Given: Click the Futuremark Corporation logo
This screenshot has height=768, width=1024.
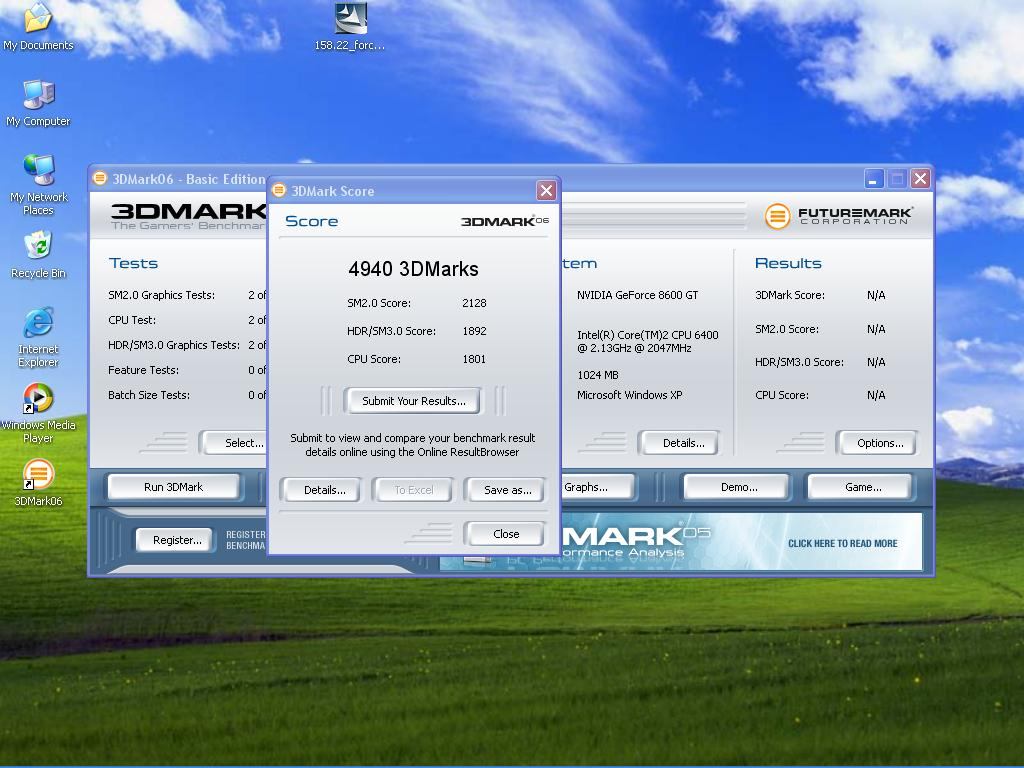Looking at the screenshot, I should (x=839, y=216).
